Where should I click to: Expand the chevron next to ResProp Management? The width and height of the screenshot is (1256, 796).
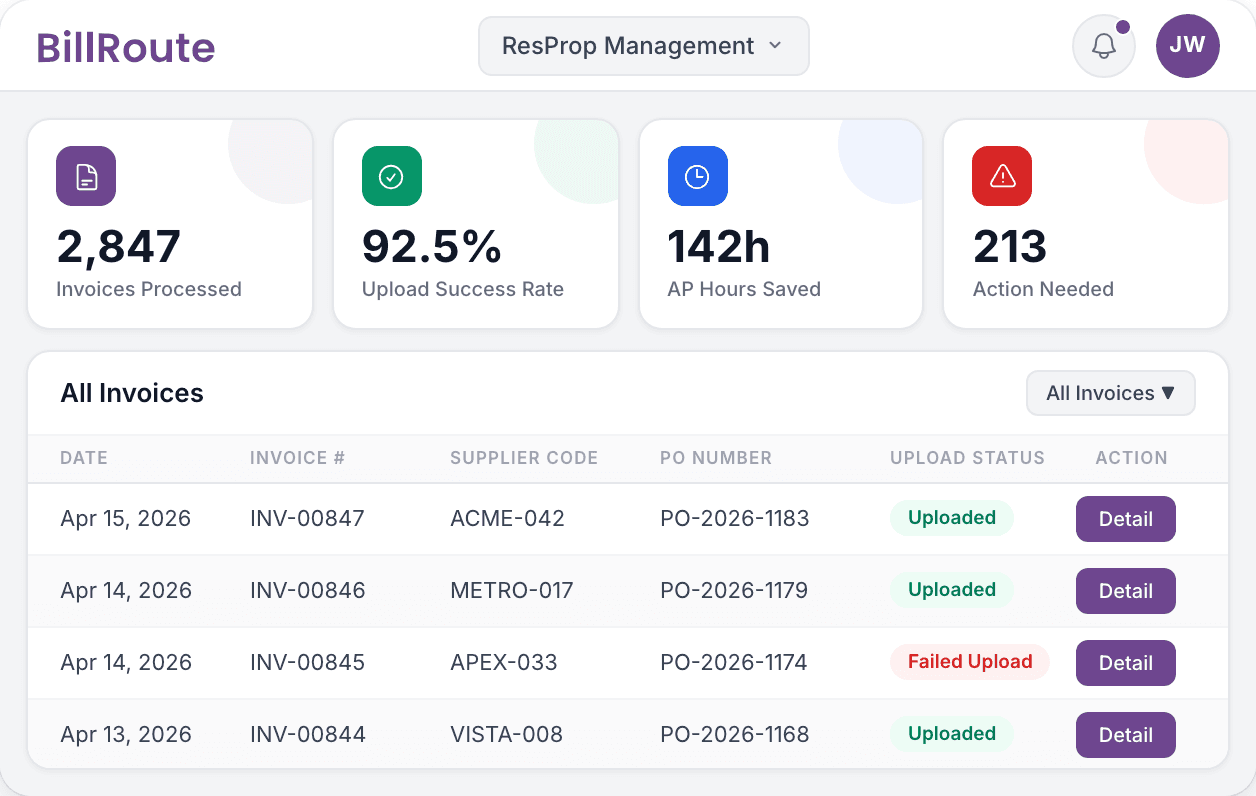(x=775, y=46)
